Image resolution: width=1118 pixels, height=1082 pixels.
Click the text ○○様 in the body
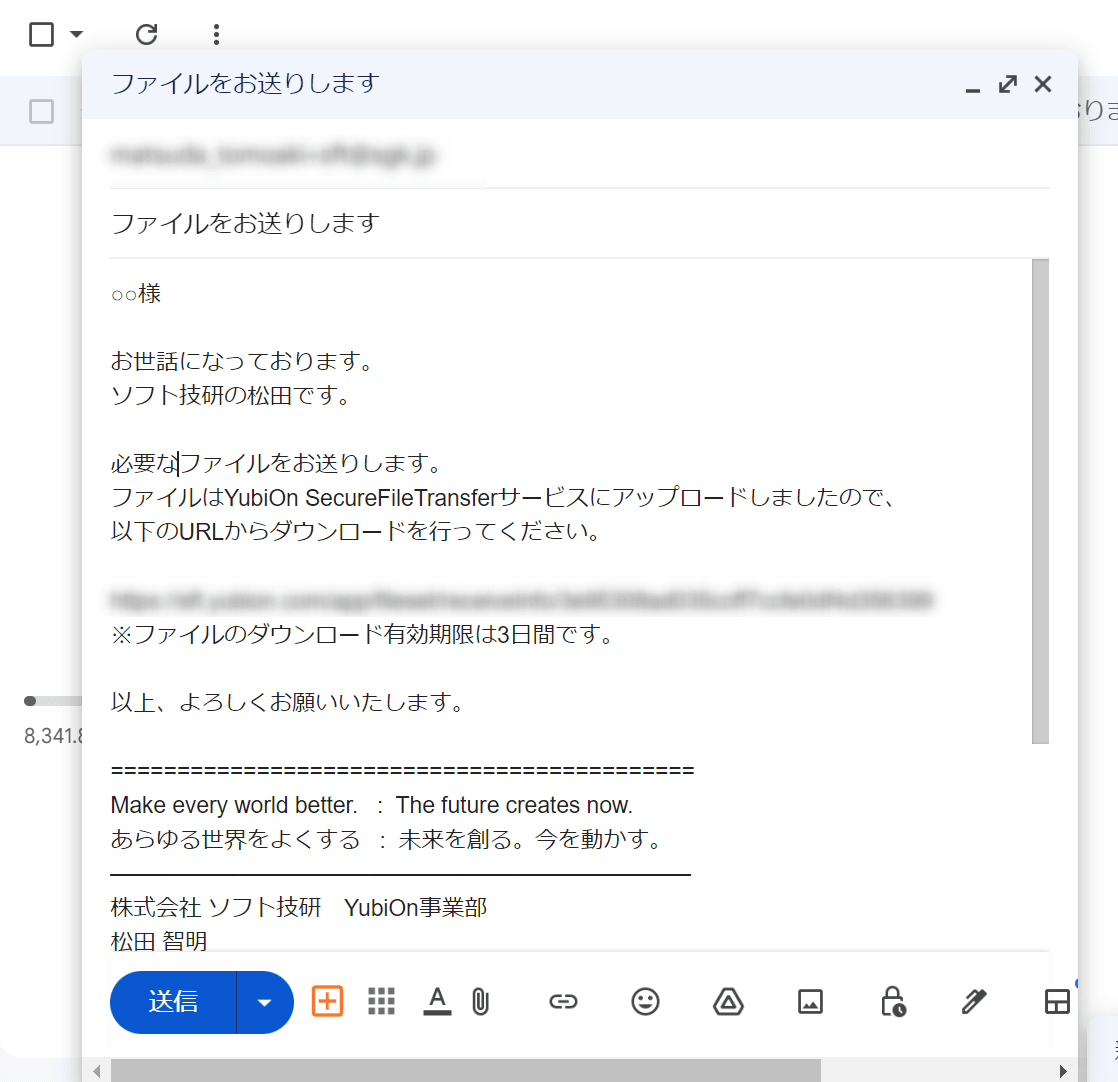point(136,293)
